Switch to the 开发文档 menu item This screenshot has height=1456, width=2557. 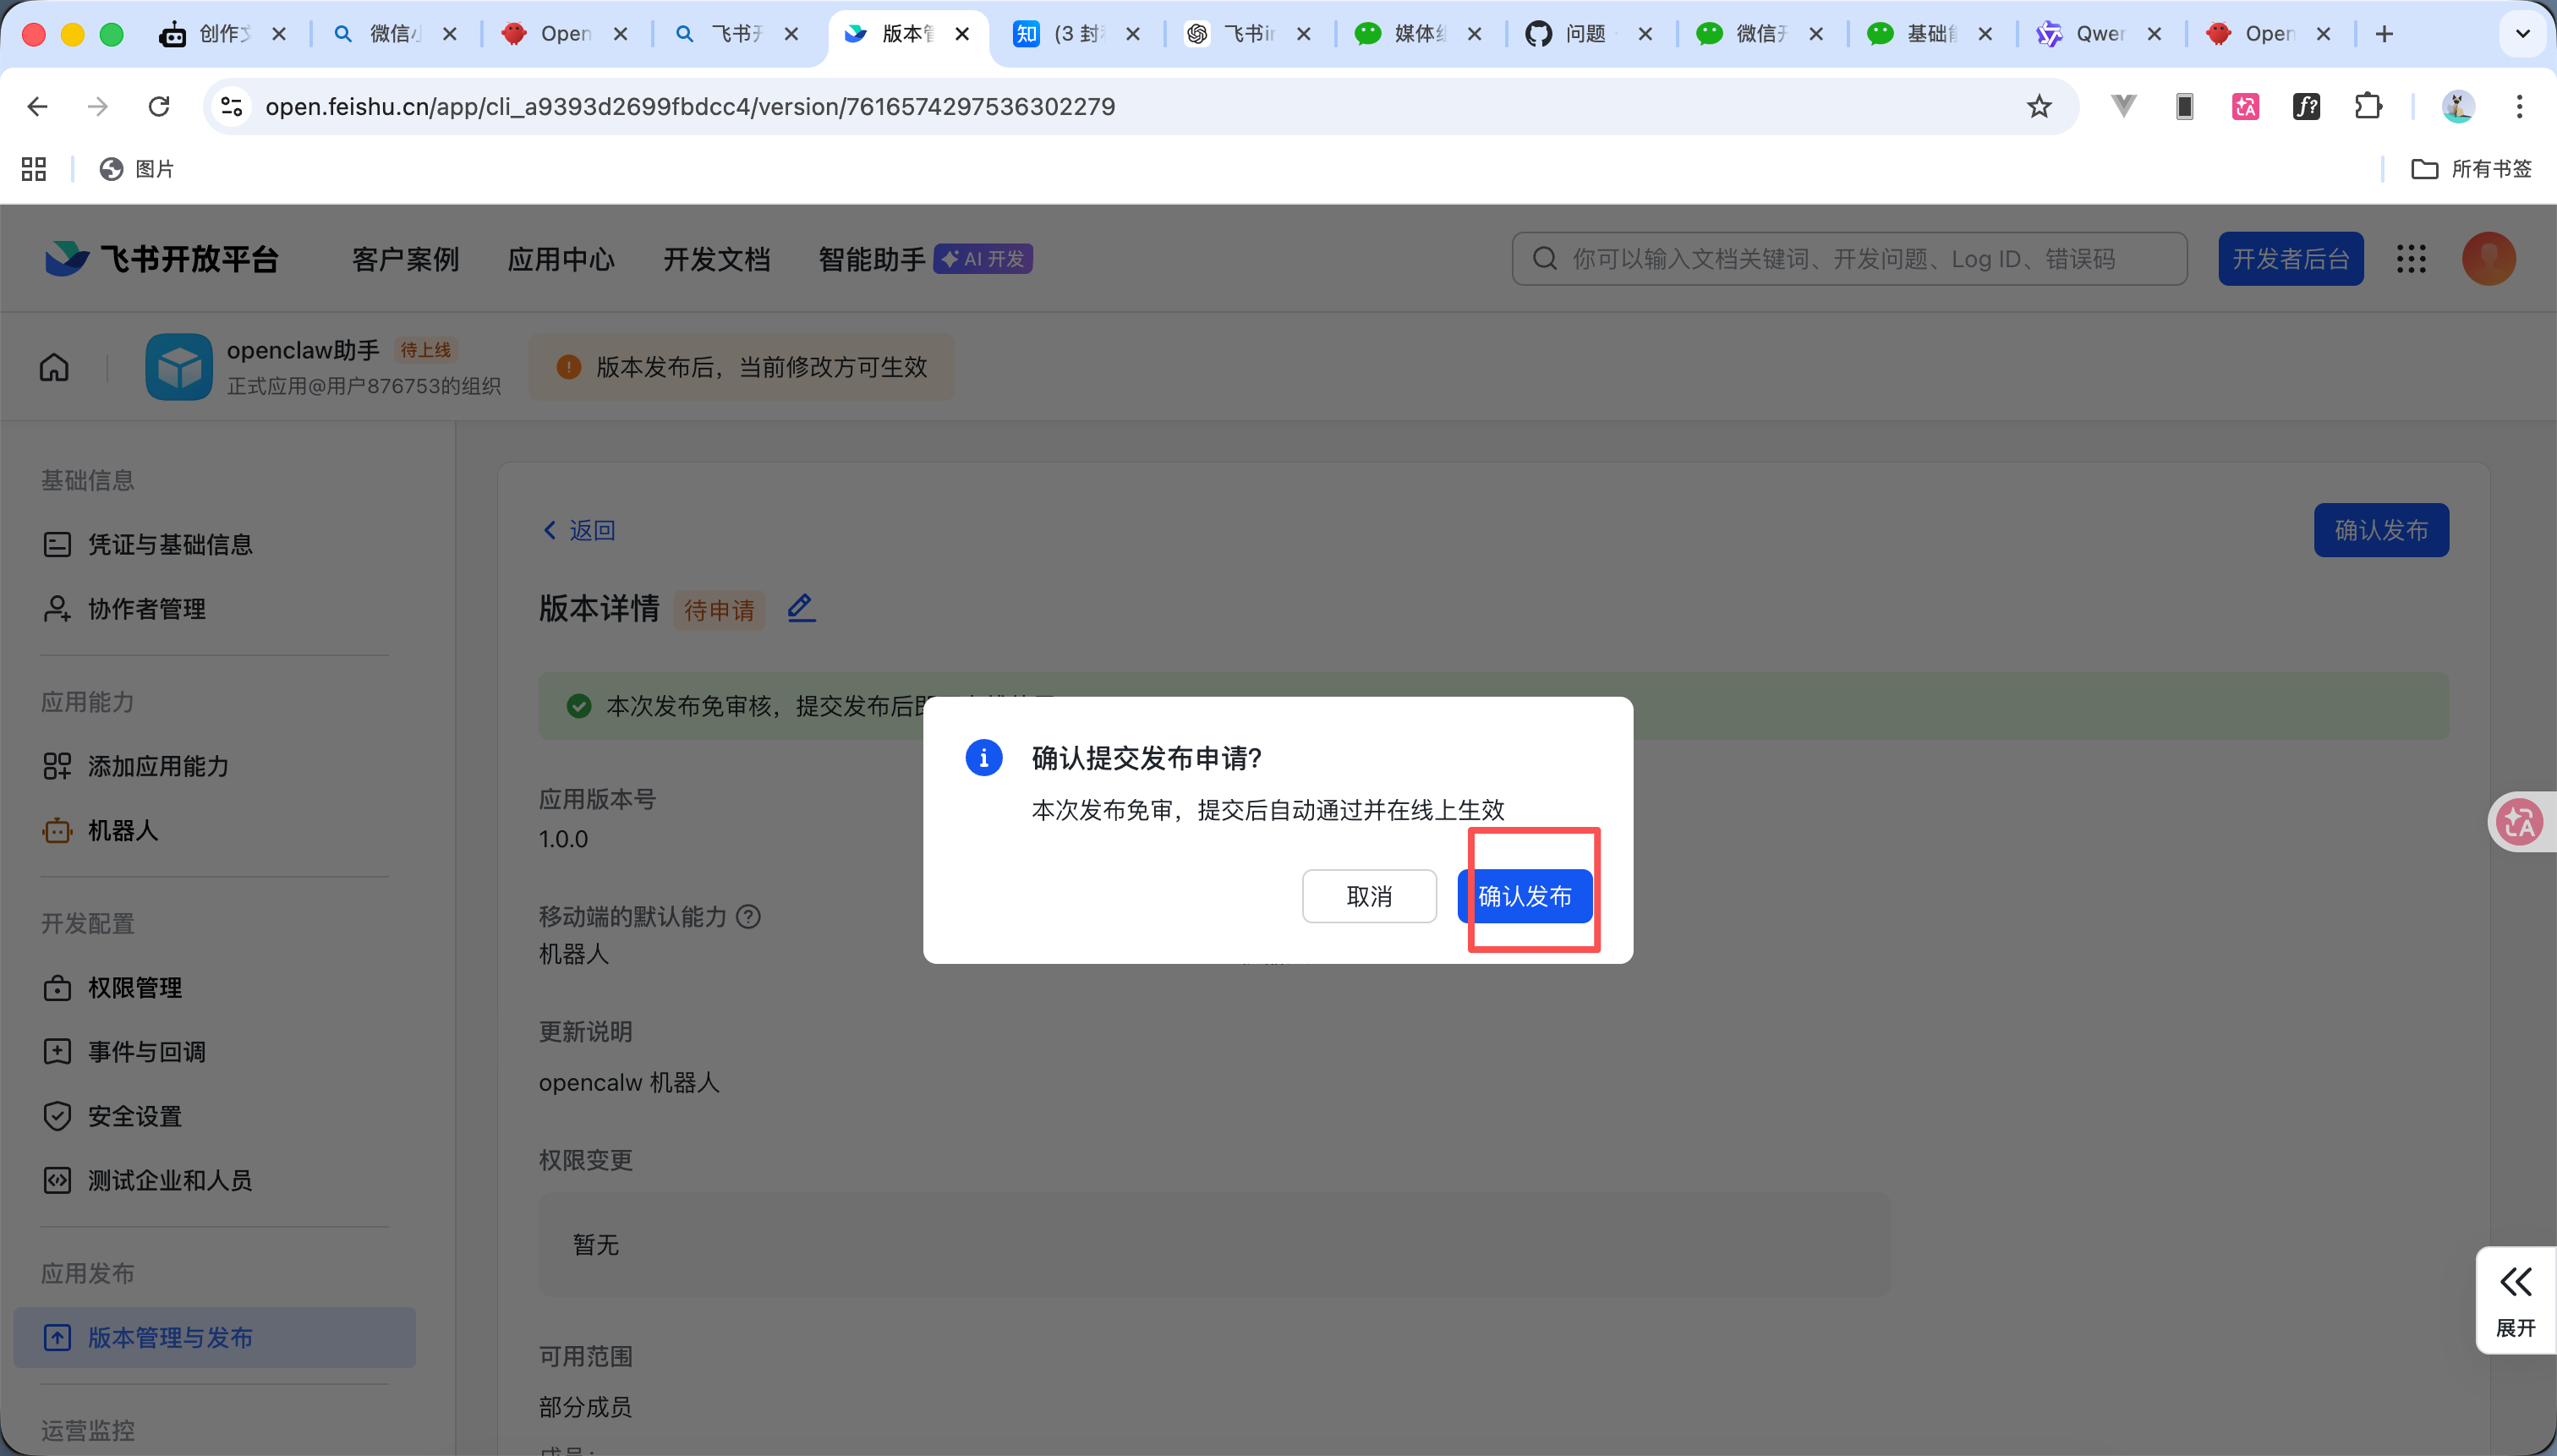tap(717, 258)
